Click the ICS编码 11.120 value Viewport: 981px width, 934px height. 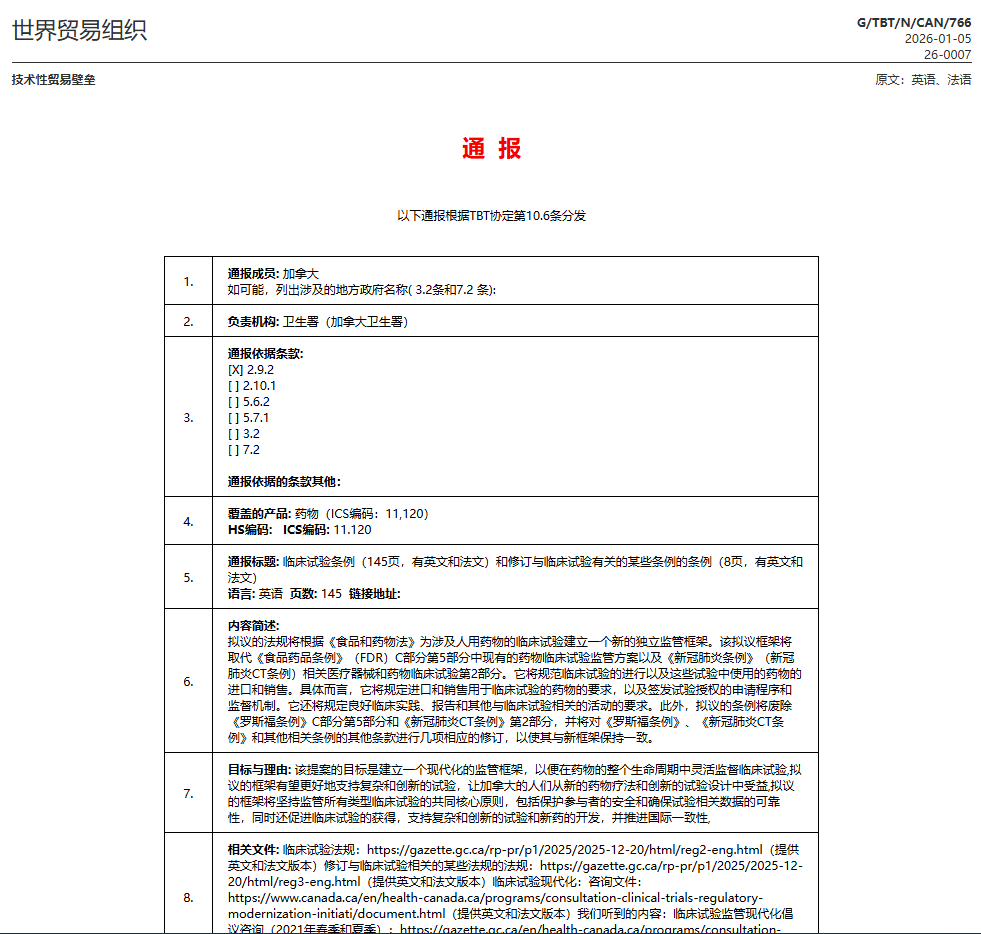[327, 529]
